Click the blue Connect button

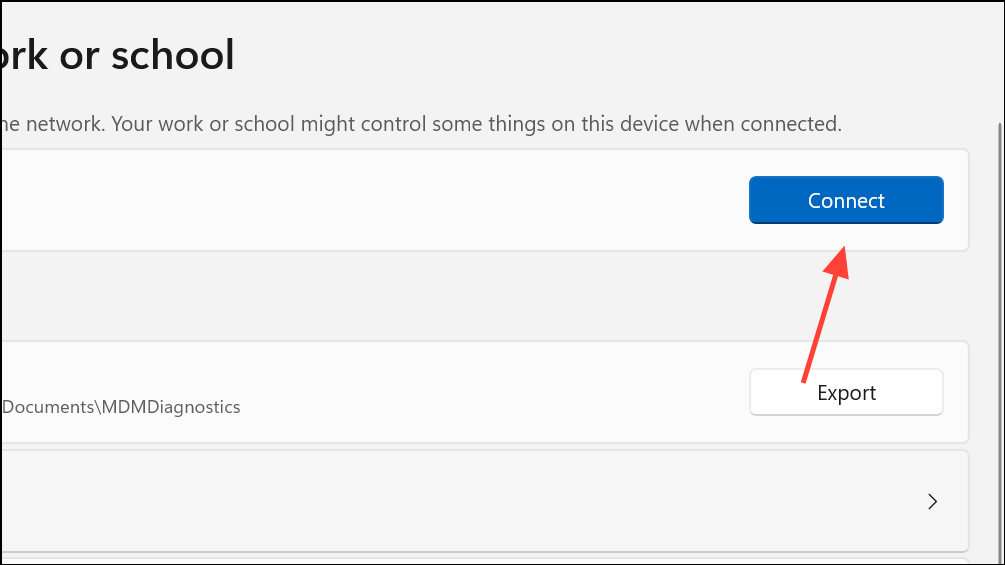click(x=846, y=200)
